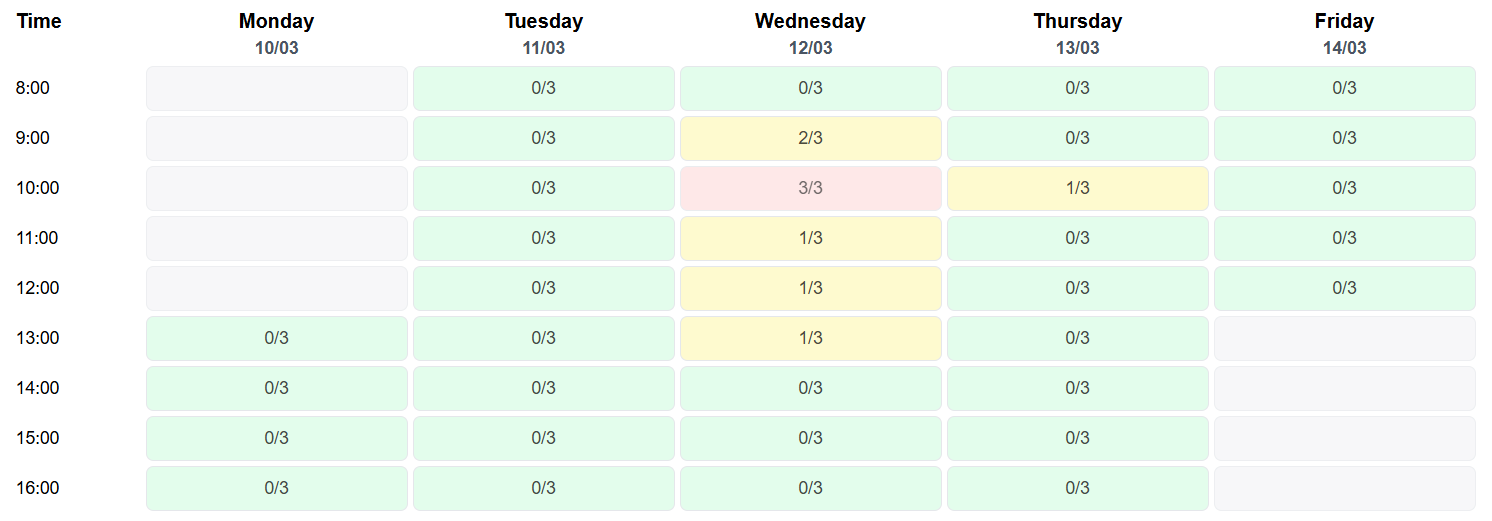Select the Wednesday 12:00 time slot
The image size is (1492, 521).
click(810, 288)
